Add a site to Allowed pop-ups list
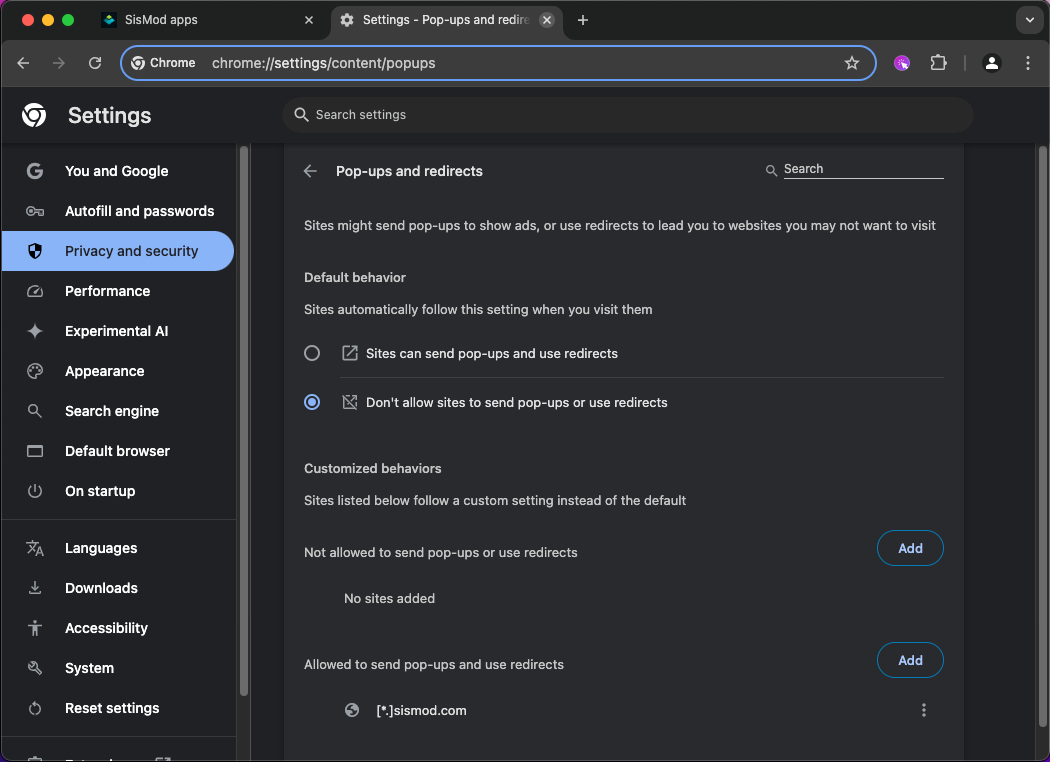Screen dimensions: 1050x762 point(910,660)
